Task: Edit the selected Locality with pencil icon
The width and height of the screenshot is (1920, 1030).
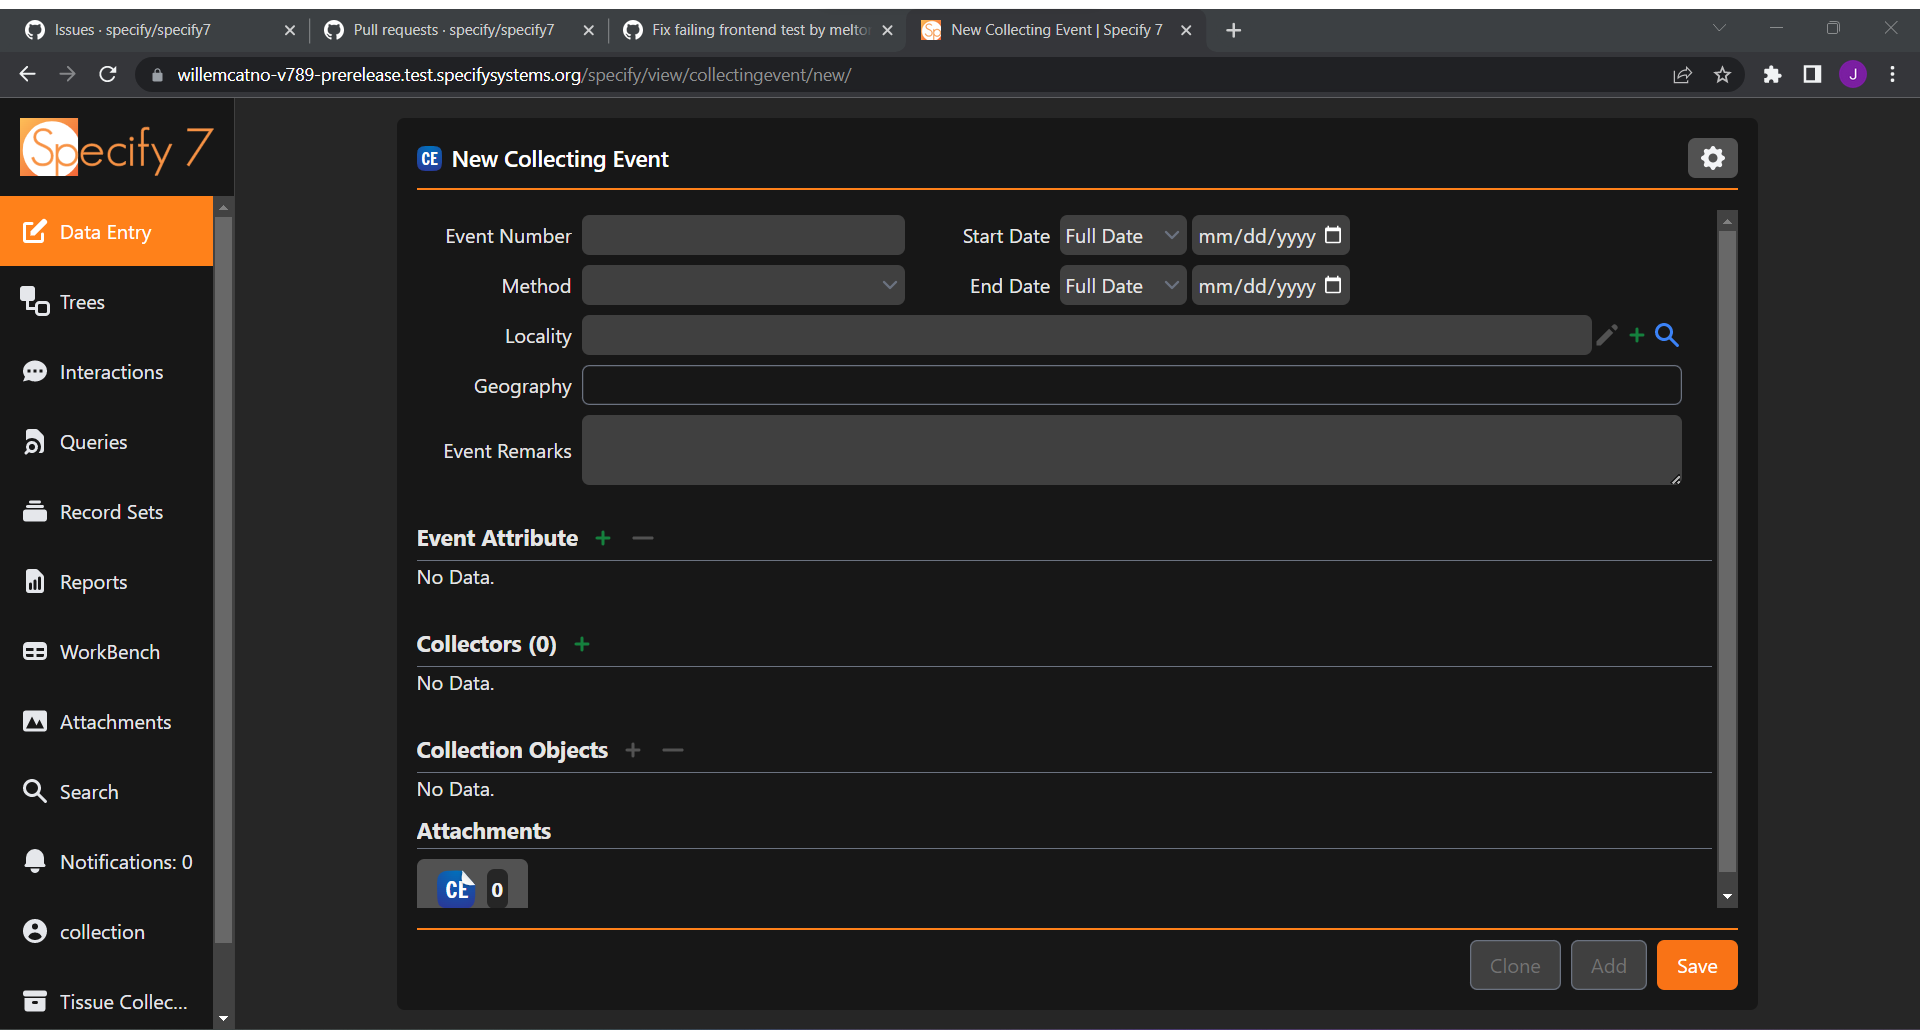Action: tap(1606, 335)
